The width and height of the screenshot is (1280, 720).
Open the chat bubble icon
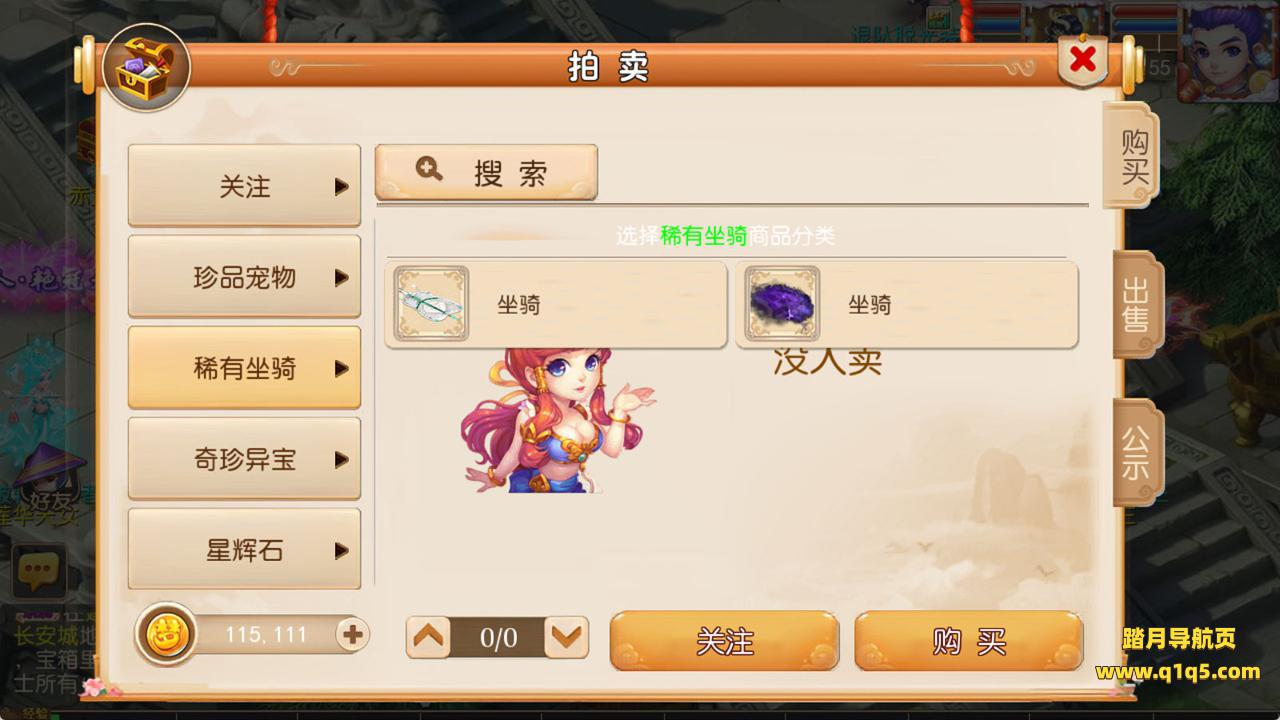click(38, 571)
